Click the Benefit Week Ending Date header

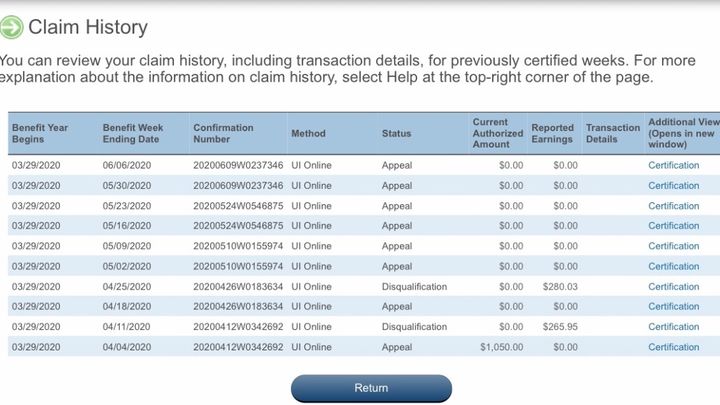click(x=133, y=133)
